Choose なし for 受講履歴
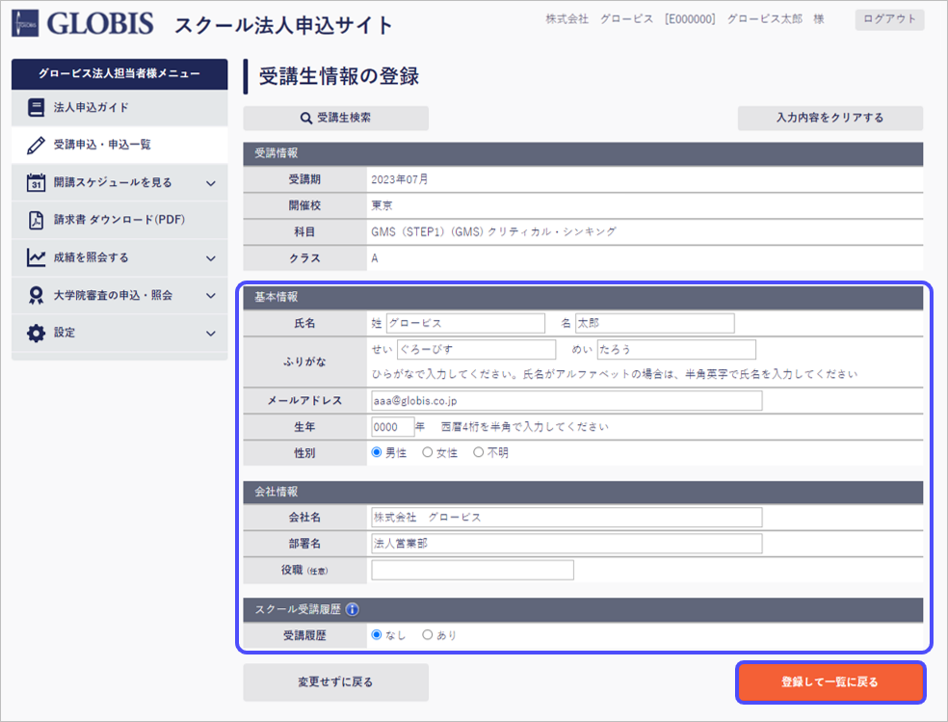Screen dimensions: 948x722 [x=377, y=635]
